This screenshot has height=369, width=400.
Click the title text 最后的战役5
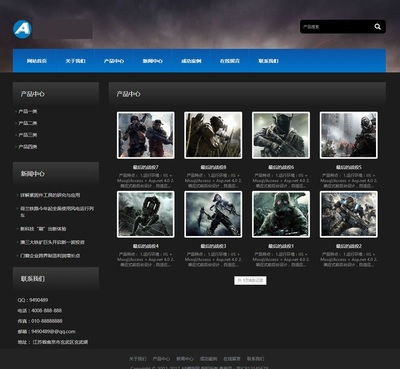click(x=349, y=167)
